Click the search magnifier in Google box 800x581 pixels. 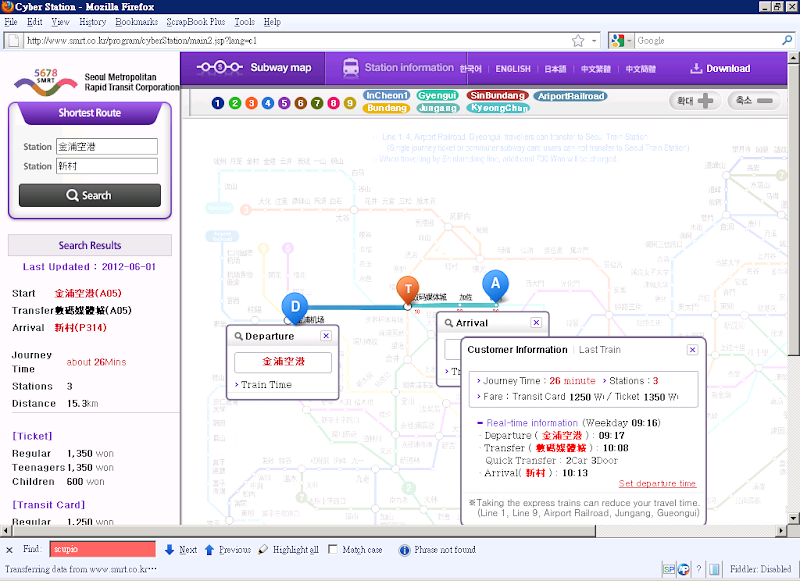787,40
